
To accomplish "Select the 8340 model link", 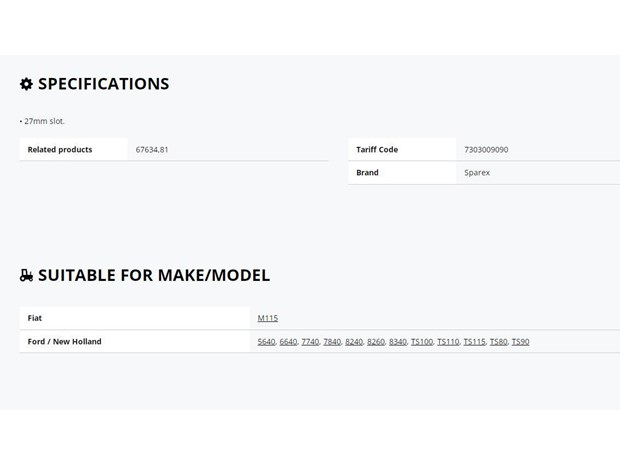I will tap(398, 342).
